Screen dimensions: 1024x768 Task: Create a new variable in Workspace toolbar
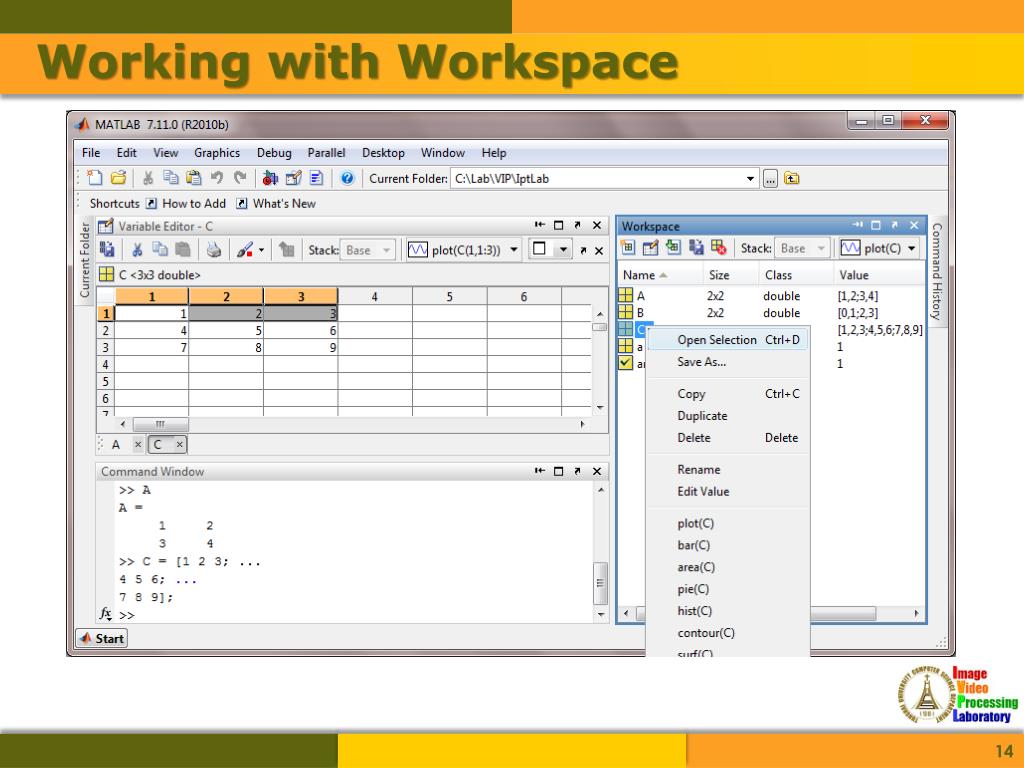click(628, 248)
